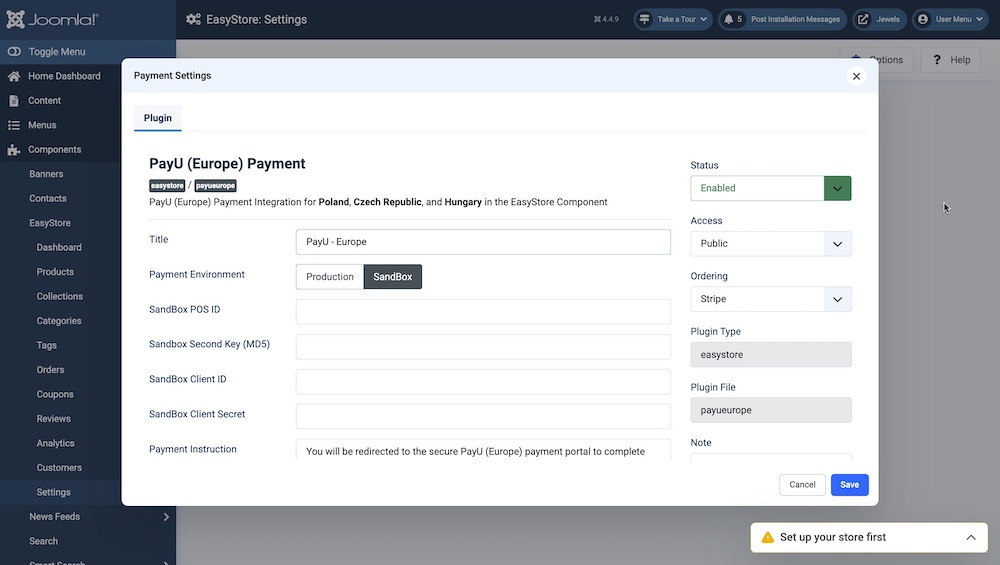Click the Menus list icon
This screenshot has height=565, width=1000.
[14, 125]
